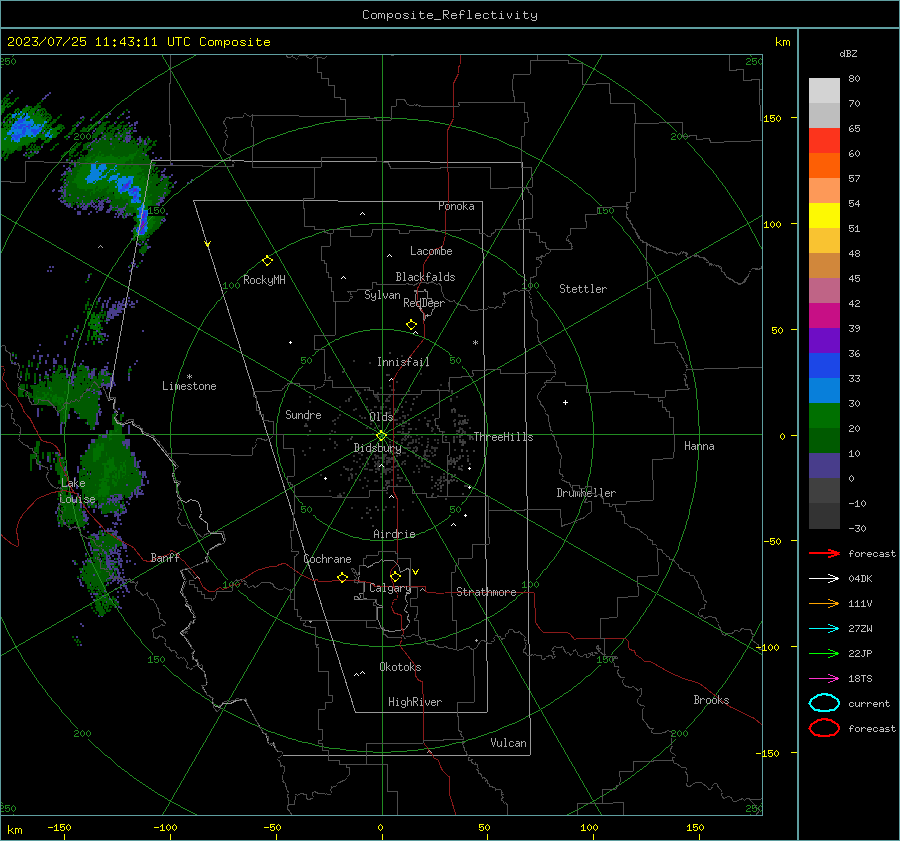Click the red 65 dBZ color swatch
900x841 pixels.
(824, 140)
